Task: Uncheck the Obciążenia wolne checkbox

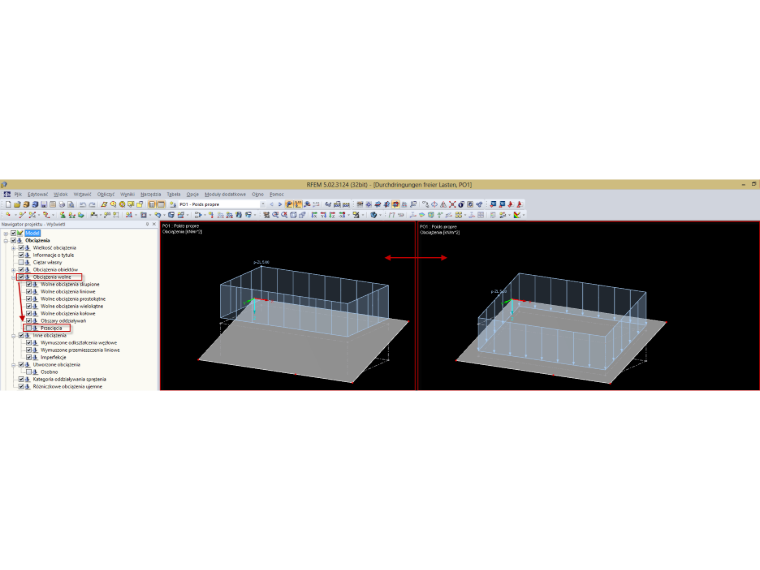Action: pos(21,277)
